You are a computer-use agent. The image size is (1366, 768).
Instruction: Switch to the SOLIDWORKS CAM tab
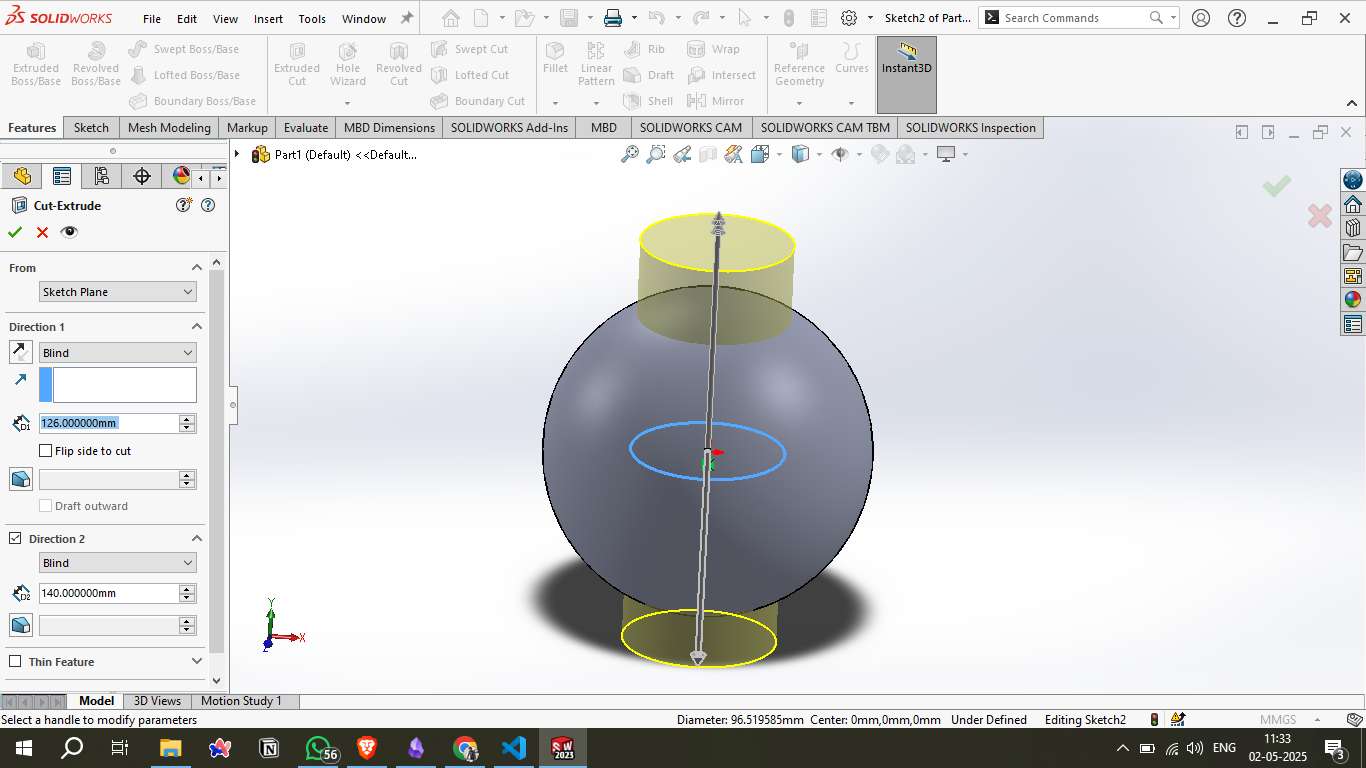tap(691, 127)
